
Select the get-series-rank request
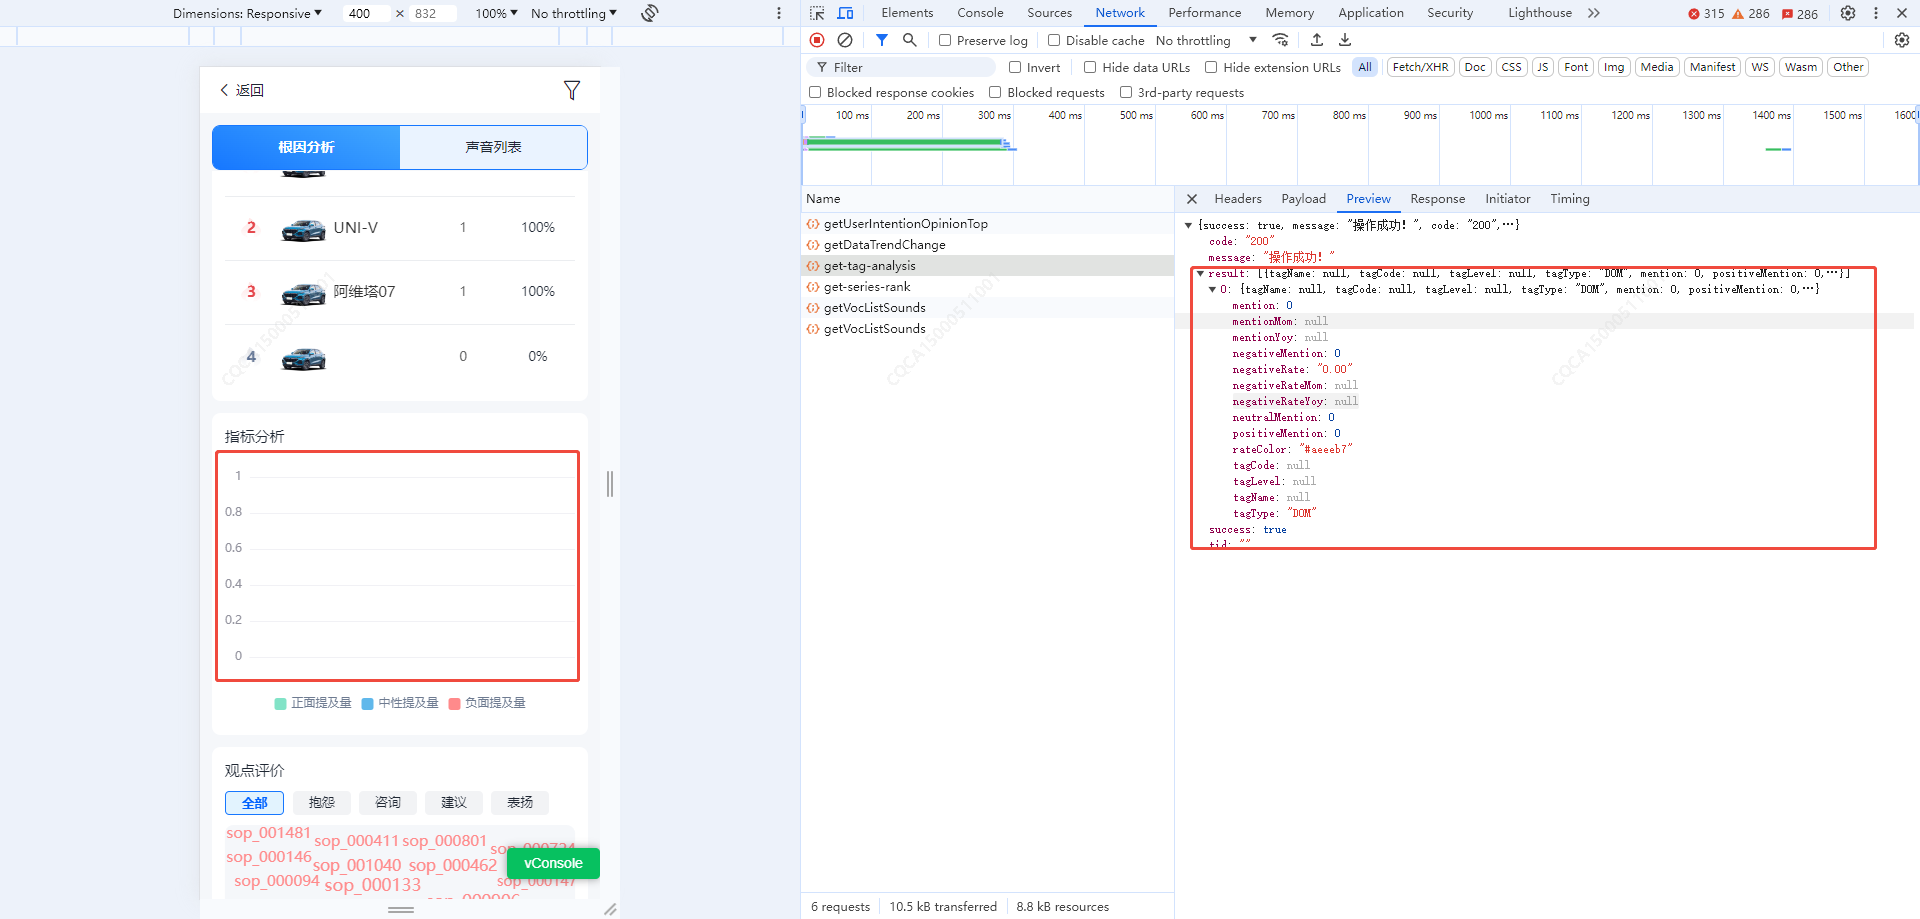click(x=867, y=287)
